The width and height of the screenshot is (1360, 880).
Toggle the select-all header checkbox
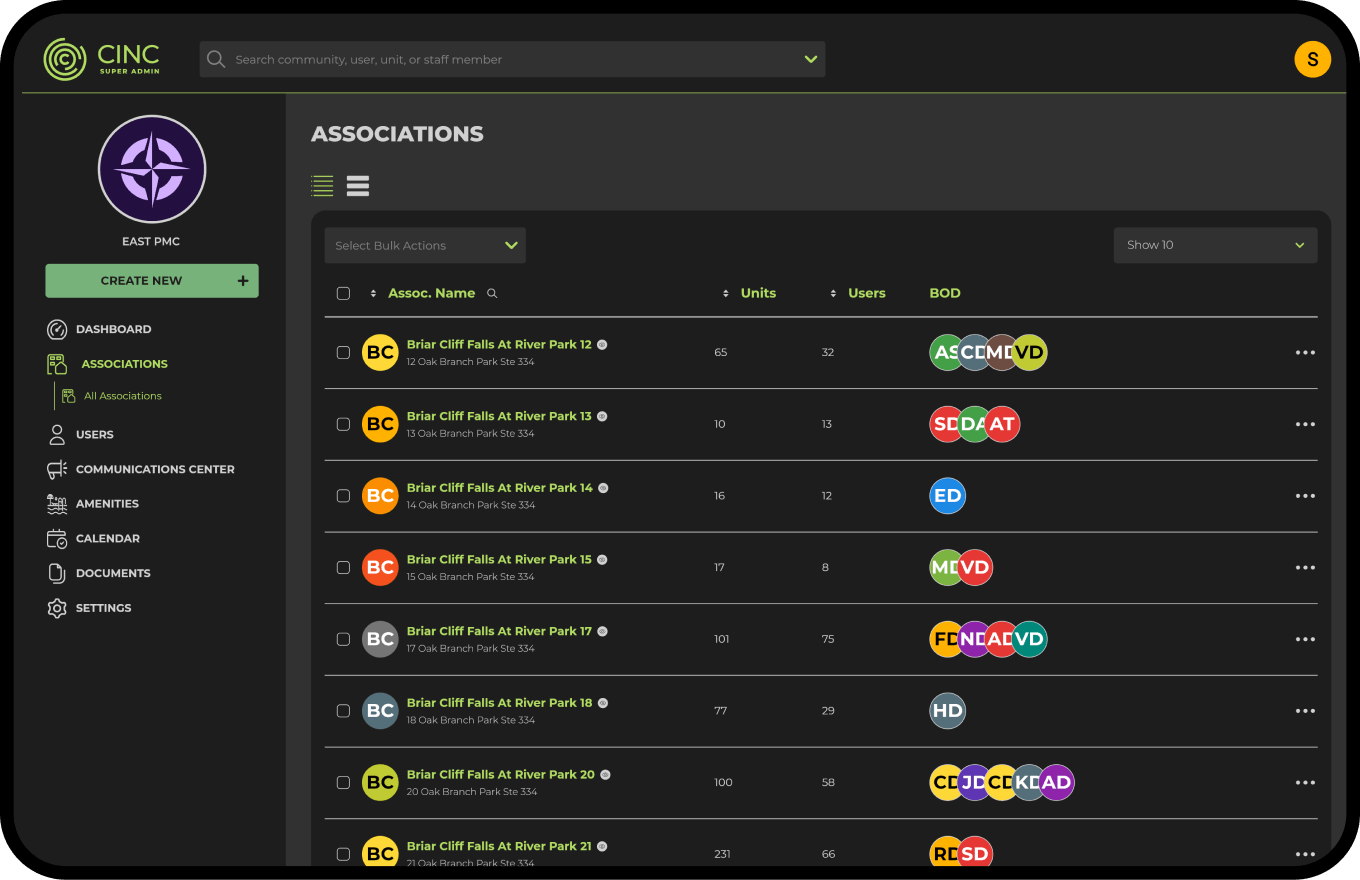tap(343, 293)
